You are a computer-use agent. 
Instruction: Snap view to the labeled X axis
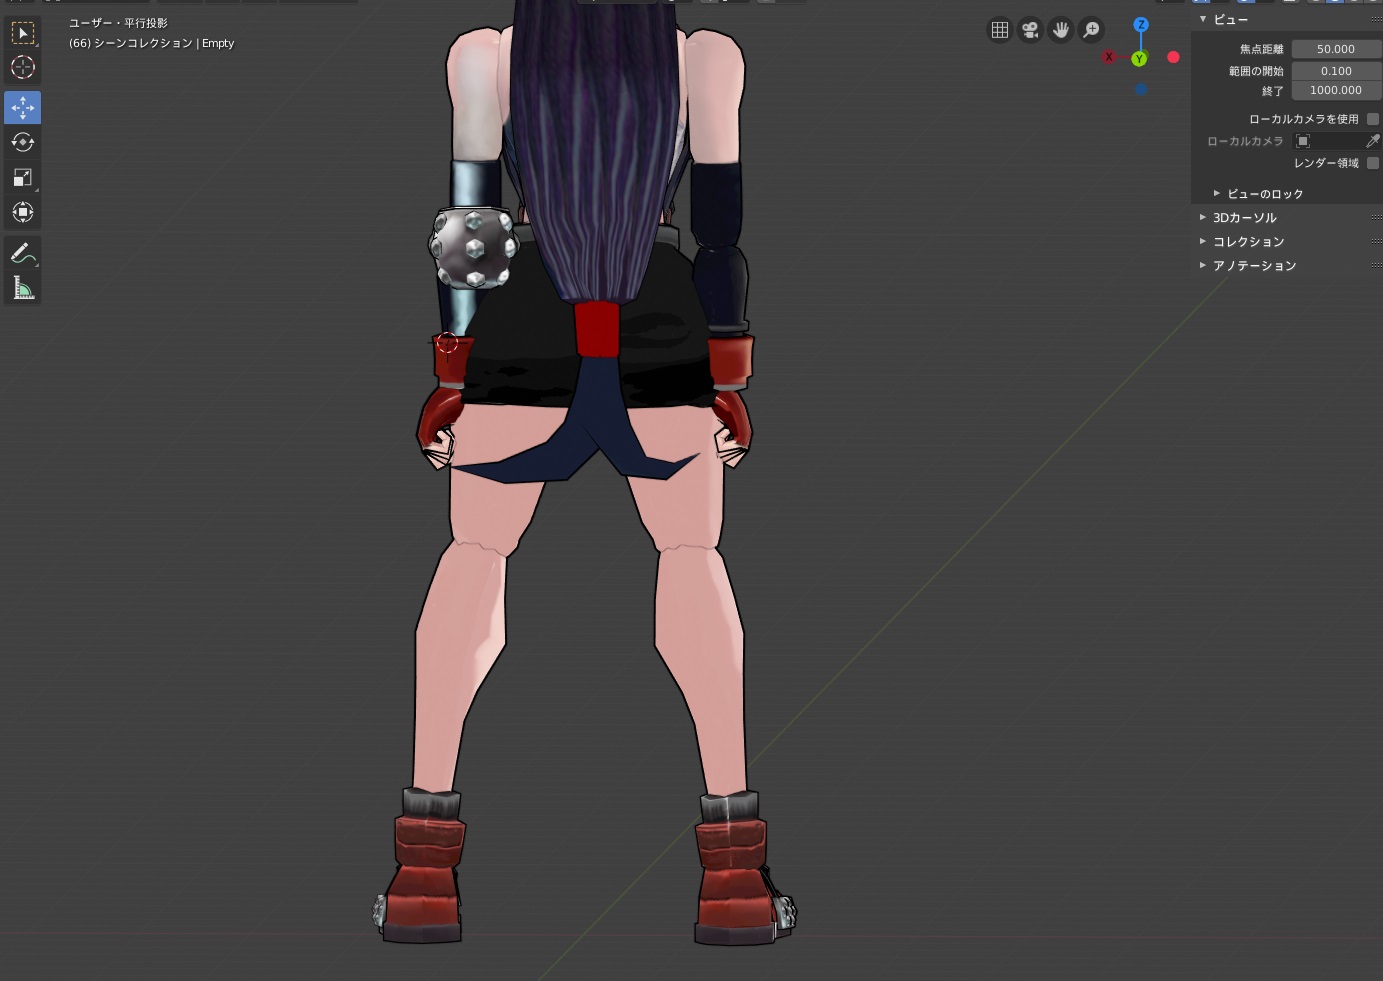pyautogui.click(x=1109, y=57)
